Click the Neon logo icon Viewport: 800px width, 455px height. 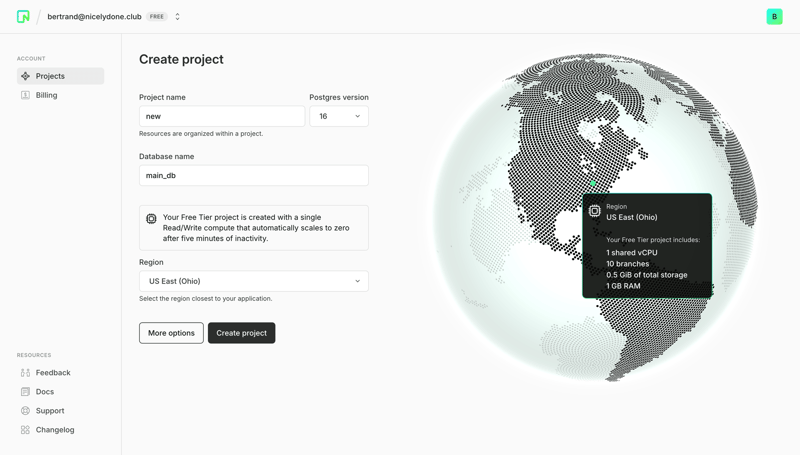(x=23, y=17)
